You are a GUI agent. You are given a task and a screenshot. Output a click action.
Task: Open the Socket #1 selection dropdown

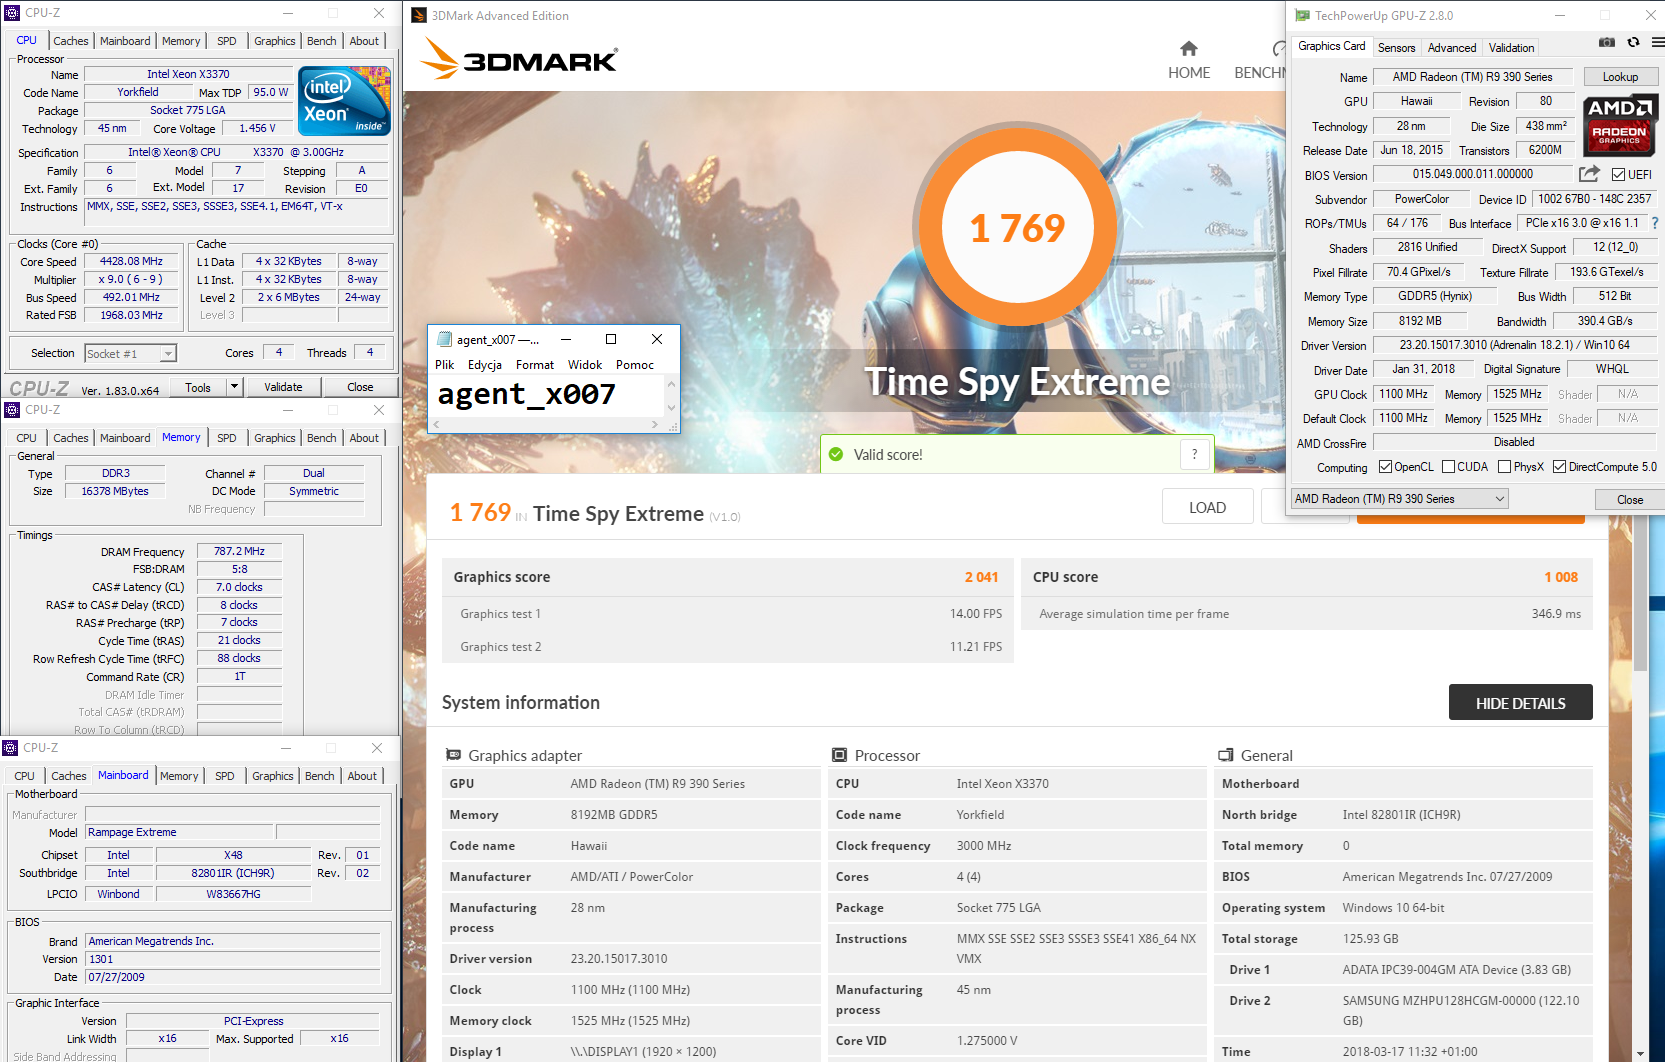168,354
